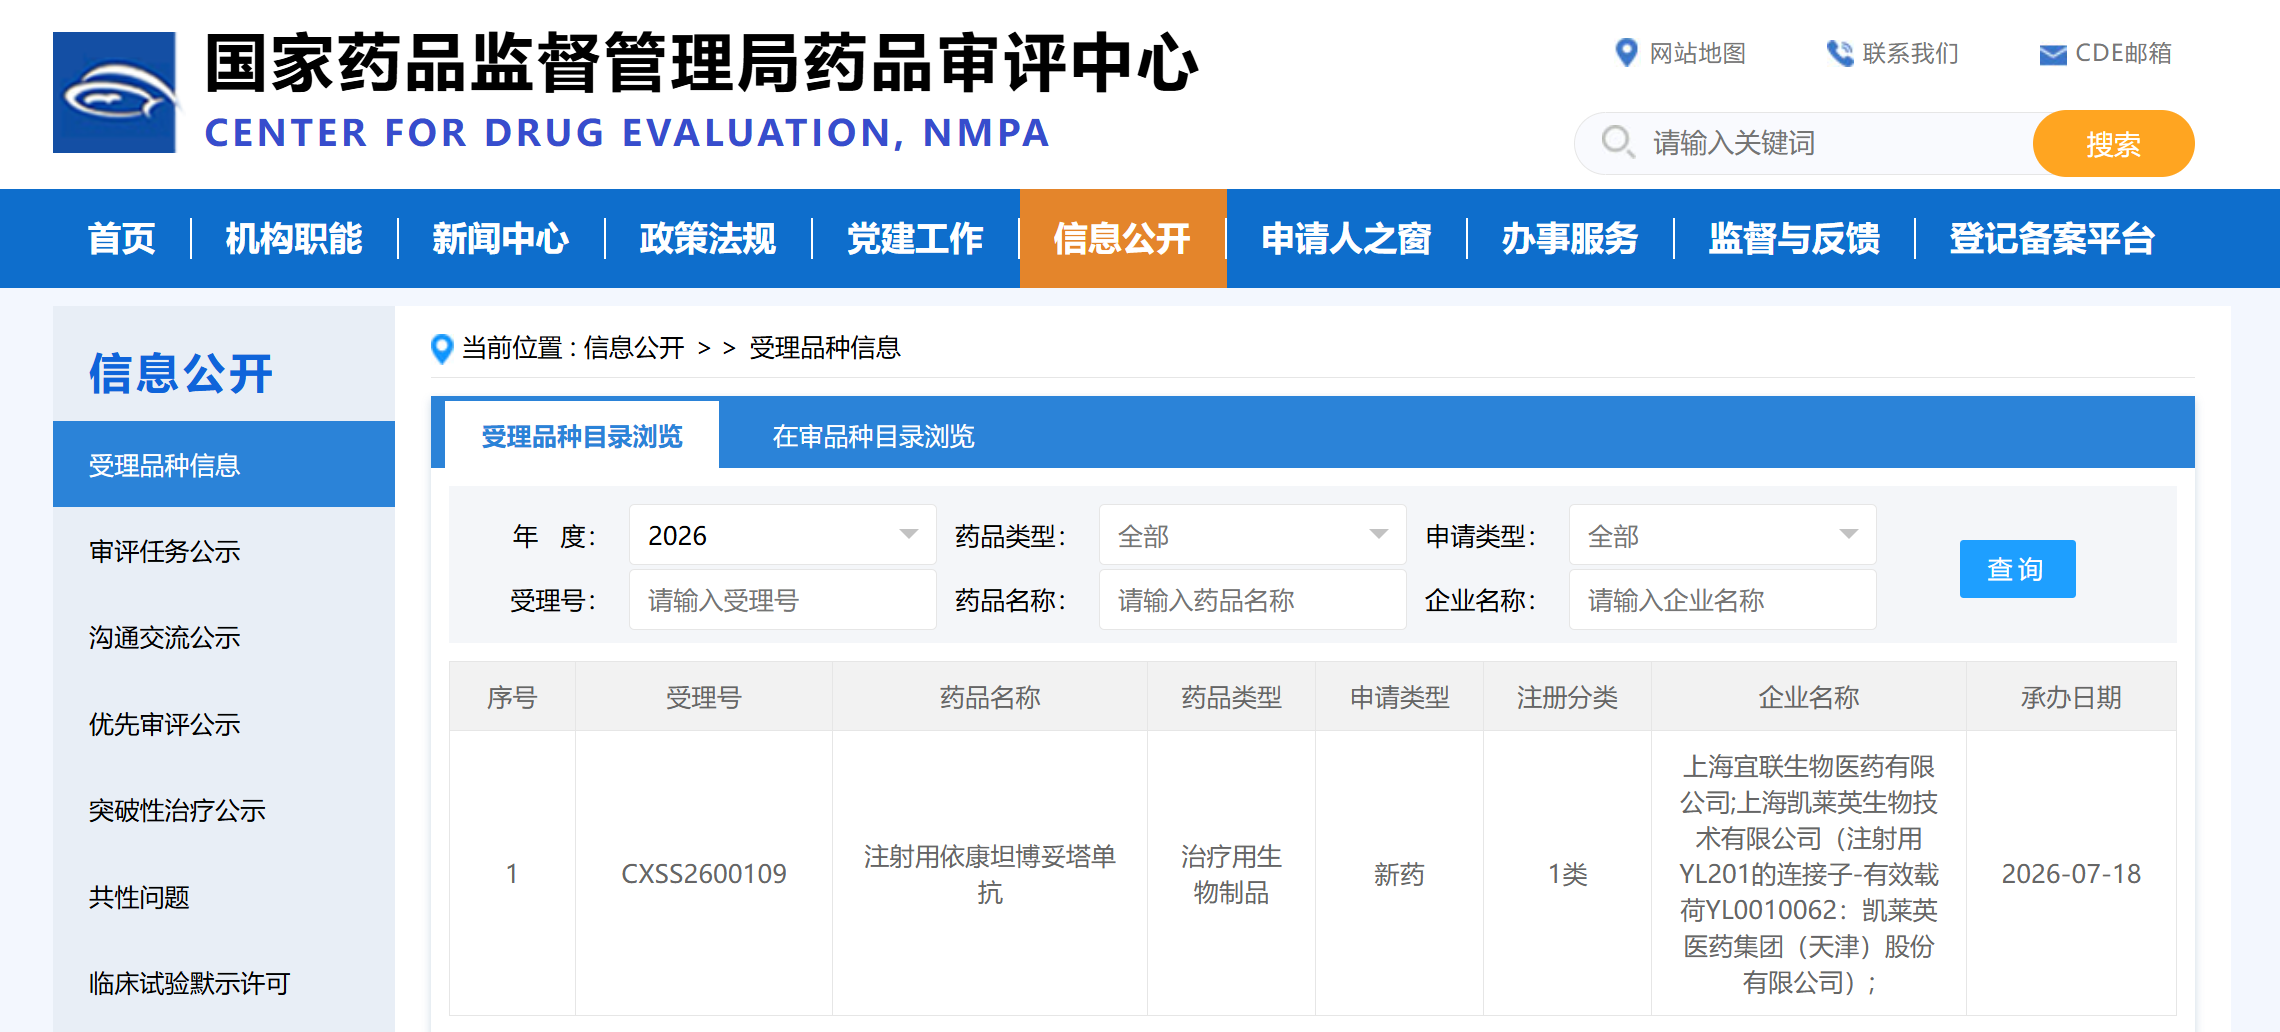
Task: Open 优先审评公示 in sidebar
Action: [x=224, y=724]
